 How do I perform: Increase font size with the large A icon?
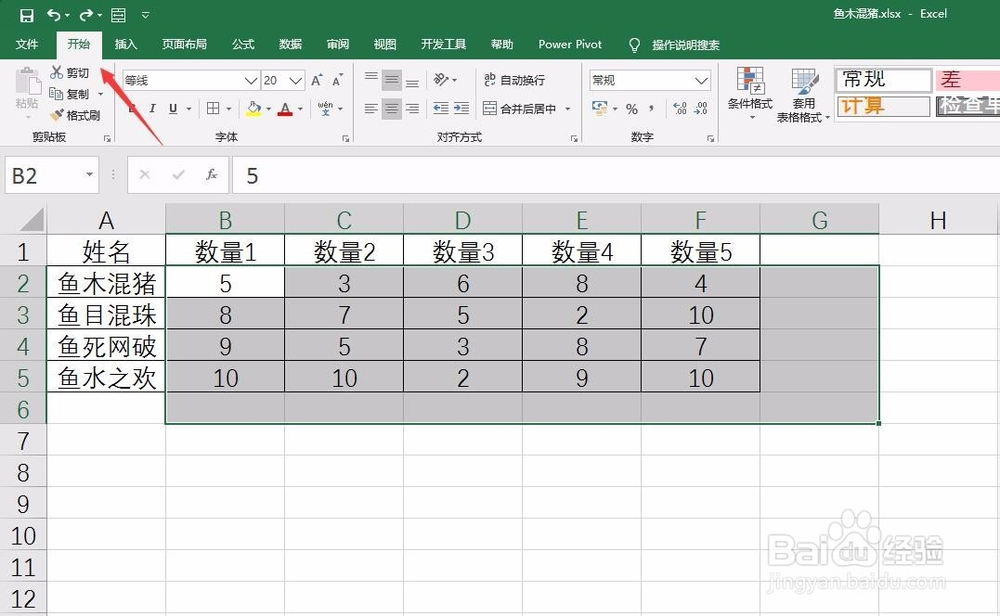click(317, 80)
